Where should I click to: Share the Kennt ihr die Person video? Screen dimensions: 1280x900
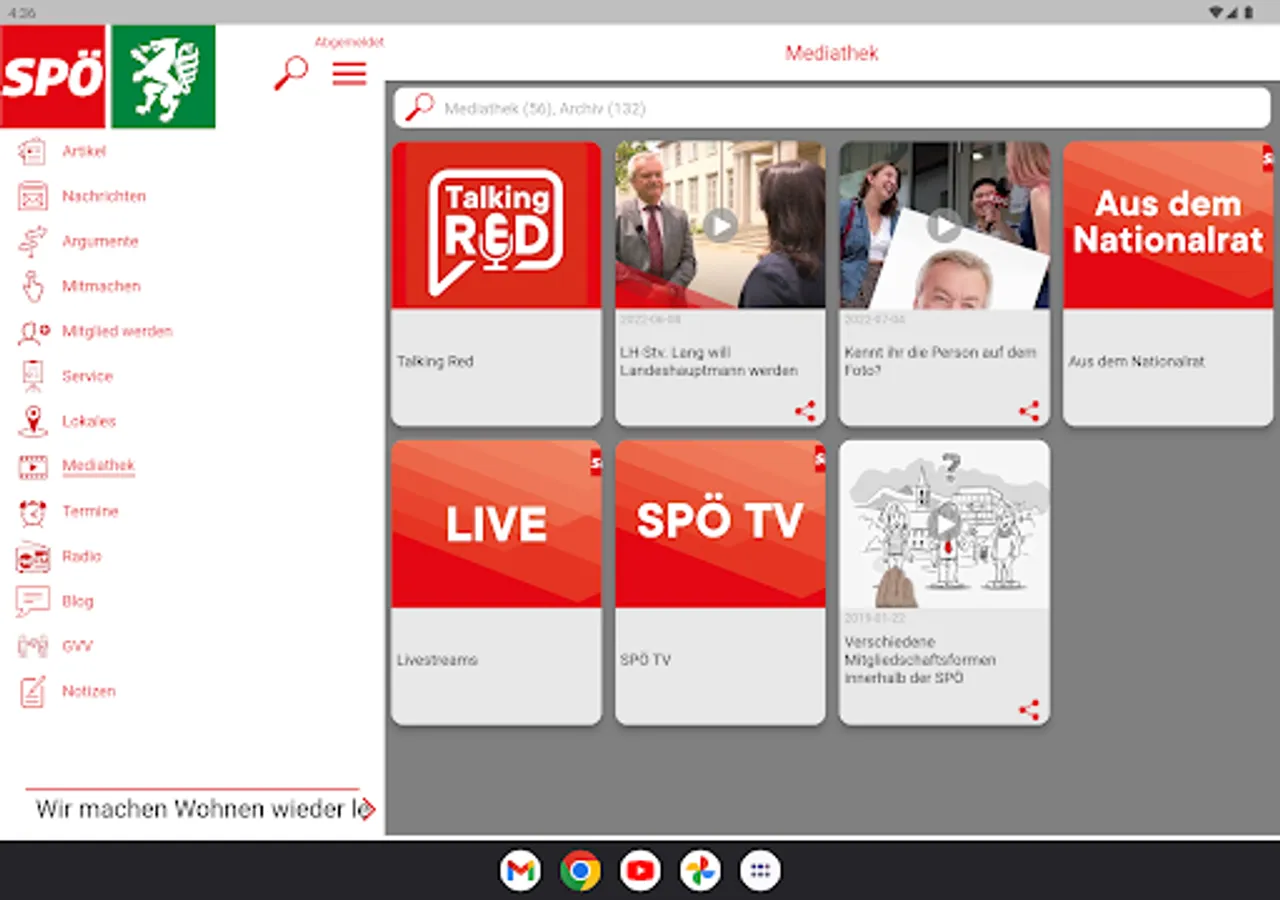tap(1029, 411)
